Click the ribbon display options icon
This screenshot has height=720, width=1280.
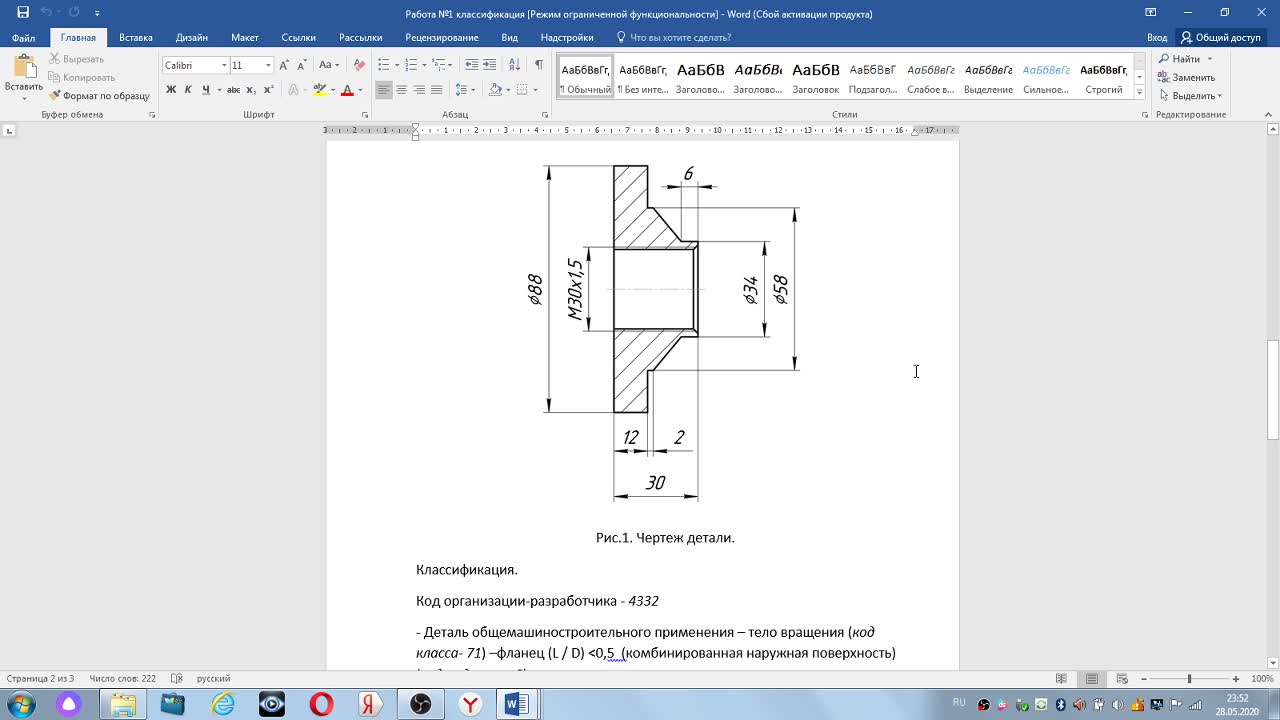click(x=1150, y=13)
